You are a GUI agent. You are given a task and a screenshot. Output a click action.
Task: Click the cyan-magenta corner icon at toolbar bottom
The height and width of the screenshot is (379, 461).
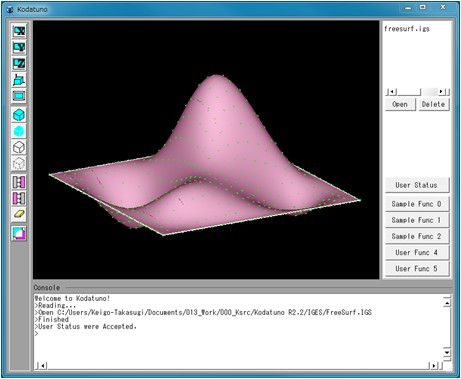tap(19, 233)
